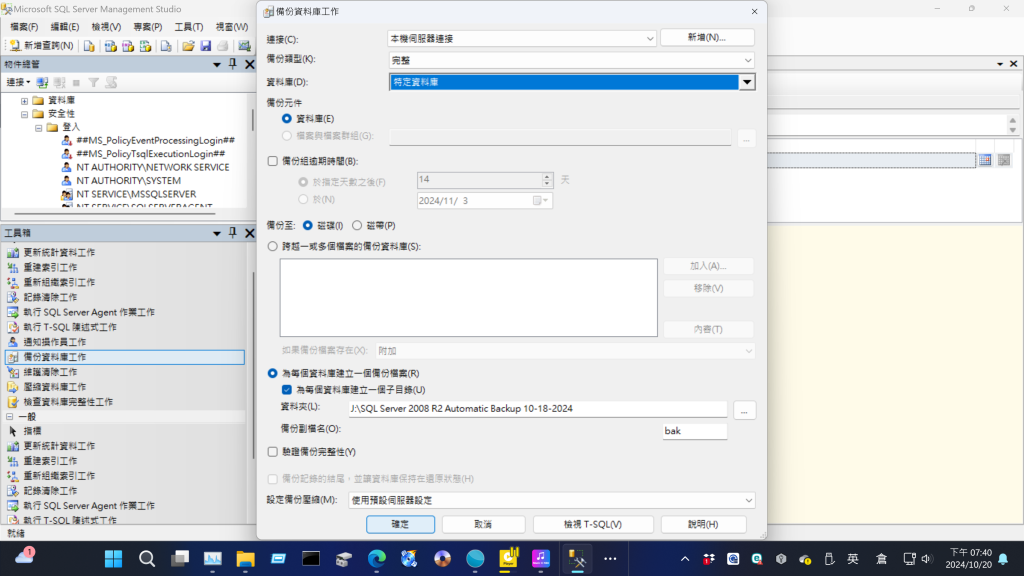Click the 備份副檔名 text field containing bak
This screenshot has height=576, width=1024.
pyautogui.click(x=694, y=431)
